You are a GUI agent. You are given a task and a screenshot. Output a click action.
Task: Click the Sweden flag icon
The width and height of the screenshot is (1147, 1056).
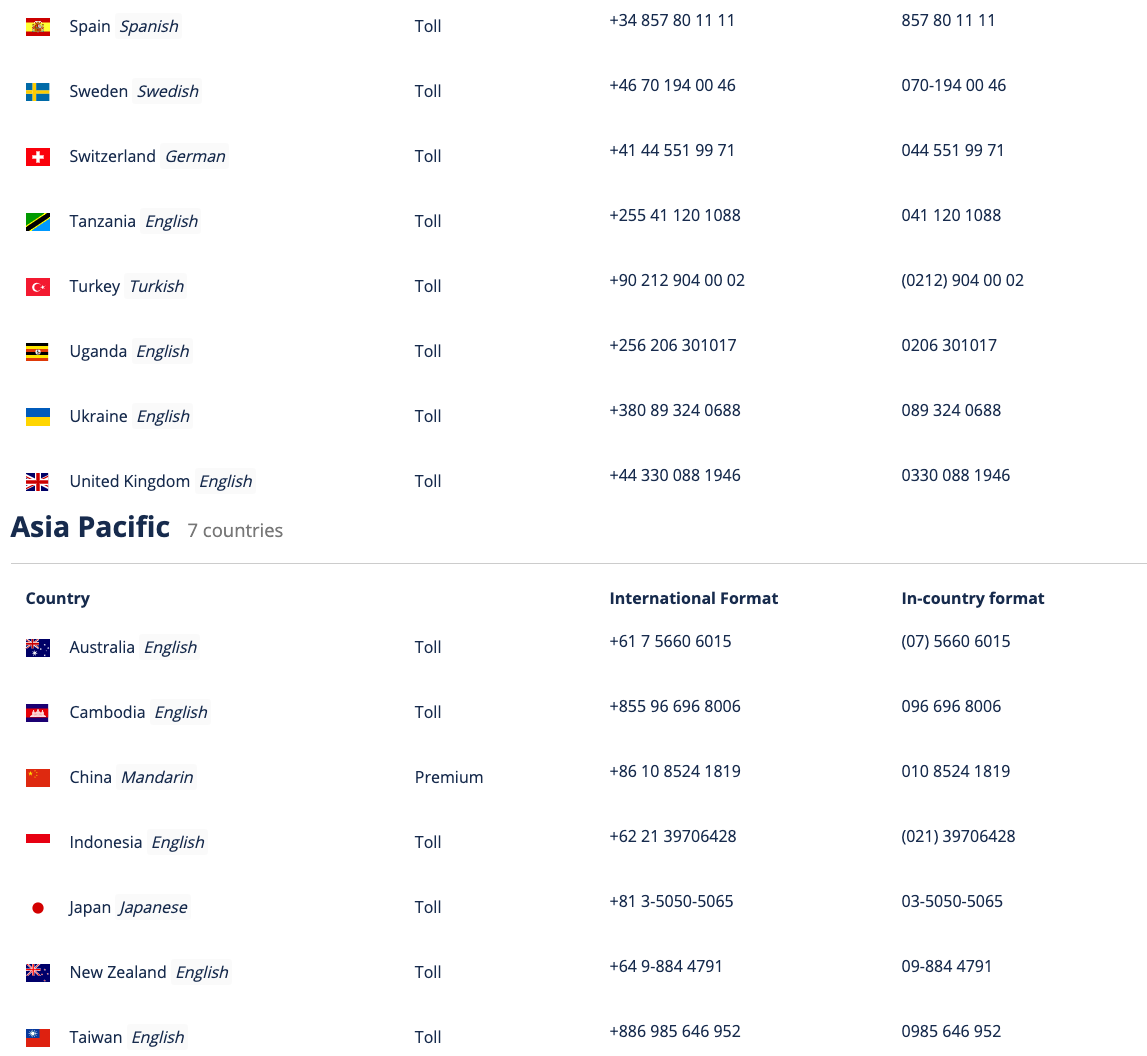tap(37, 92)
